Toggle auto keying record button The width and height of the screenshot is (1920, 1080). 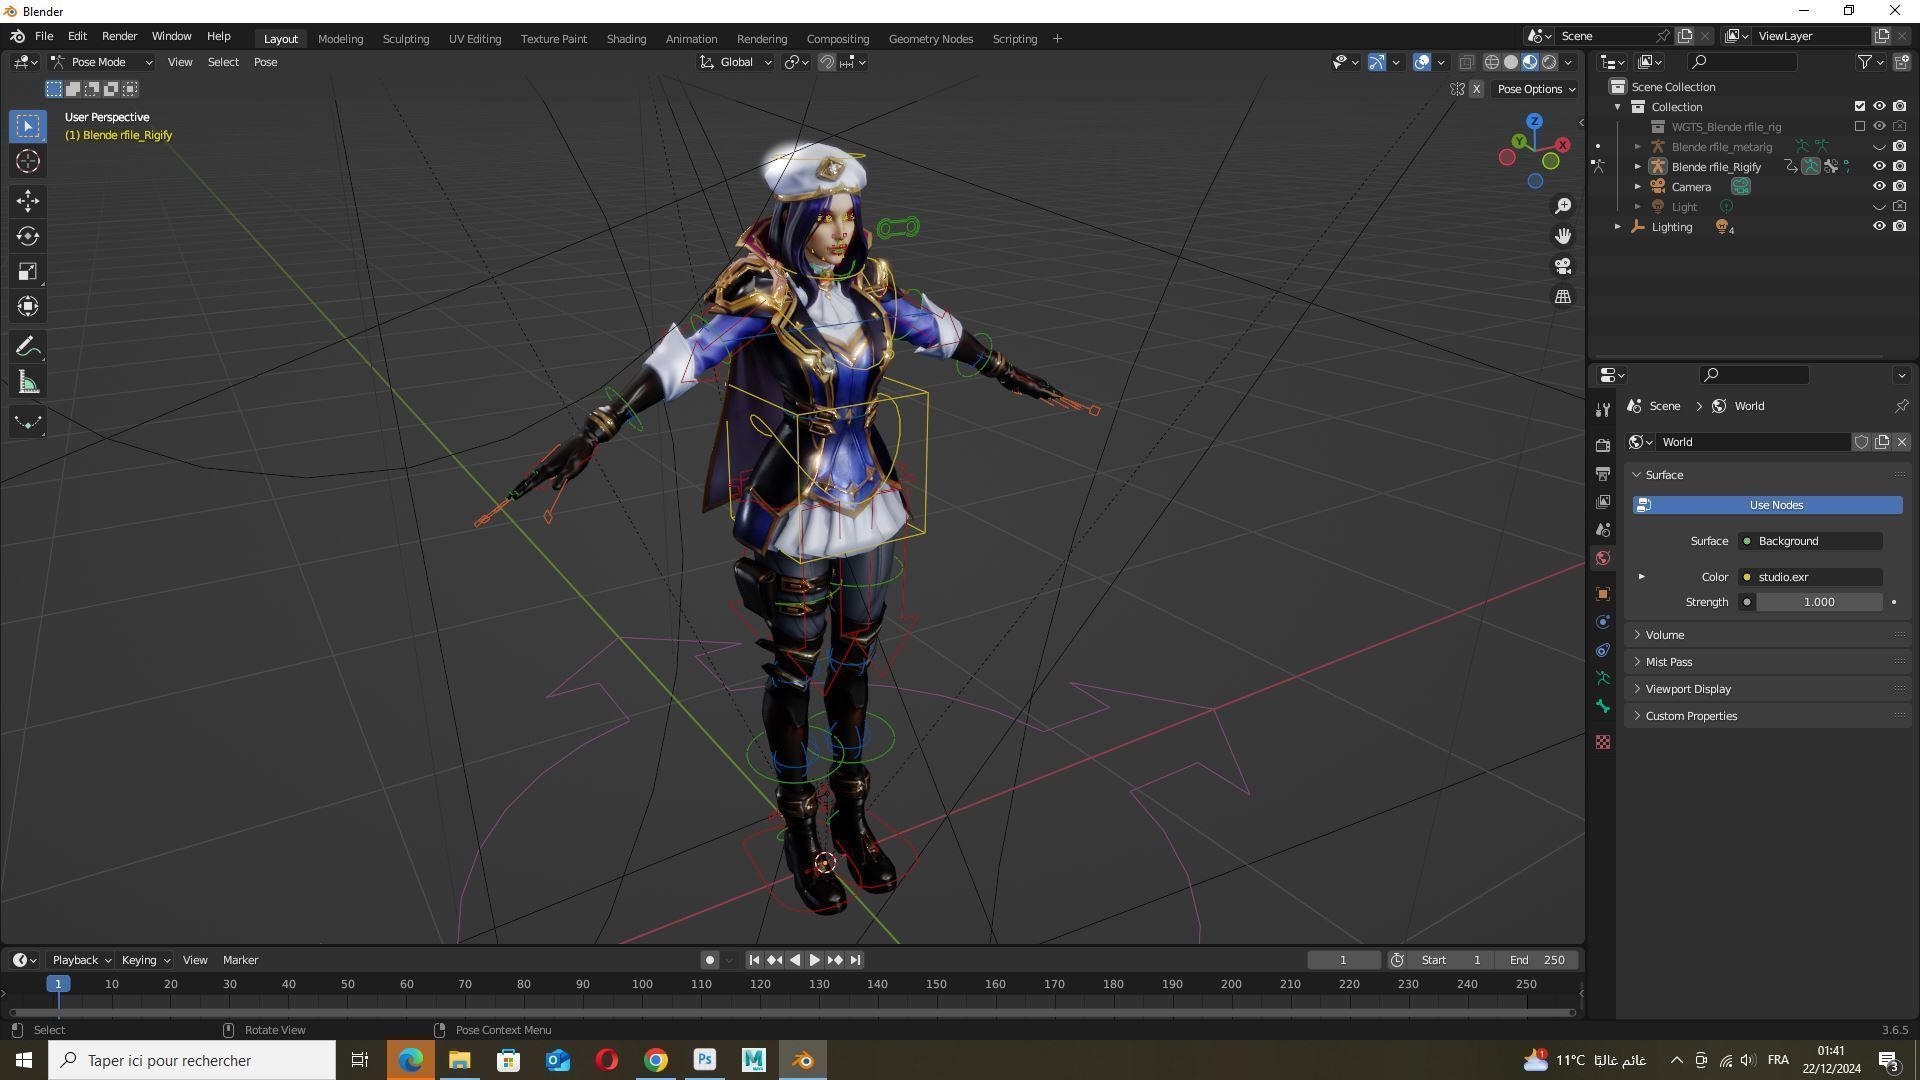pos(709,960)
